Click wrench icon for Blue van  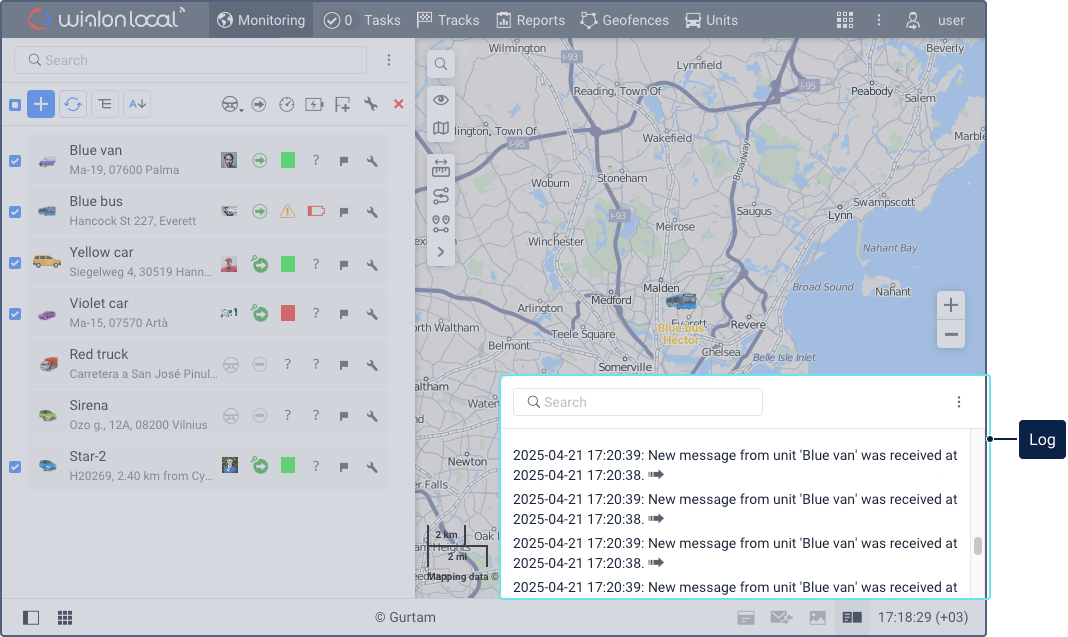(x=372, y=160)
